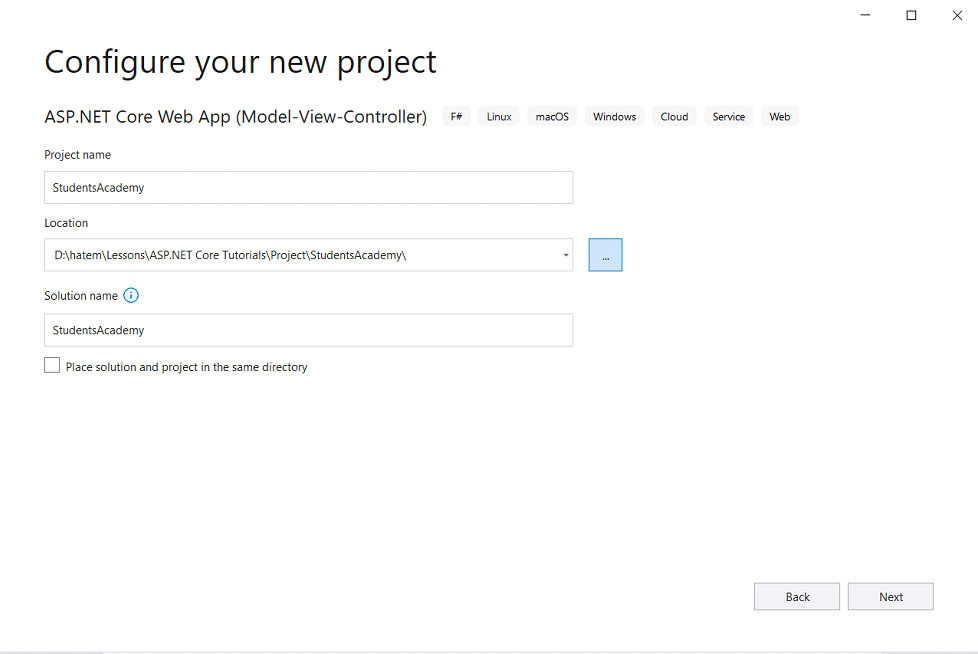Select the Service project type tag

[729, 117]
